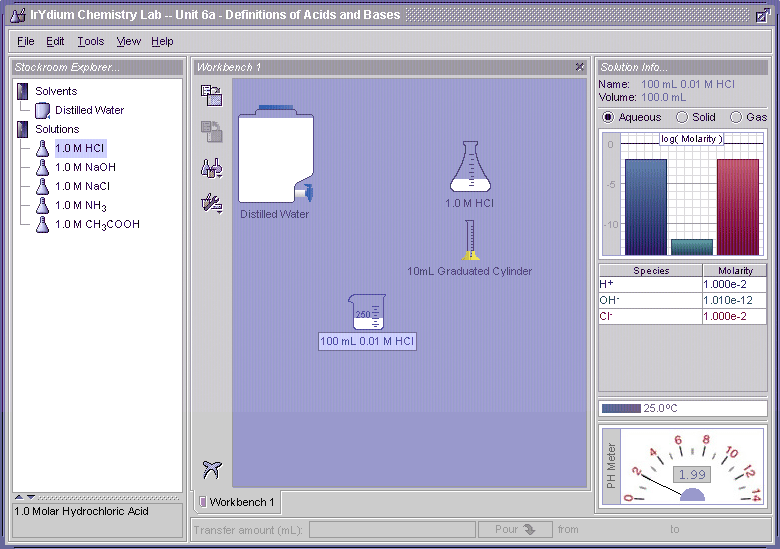780x549 pixels.
Task: Click the tools selection toolbar icon
Action: (211, 204)
